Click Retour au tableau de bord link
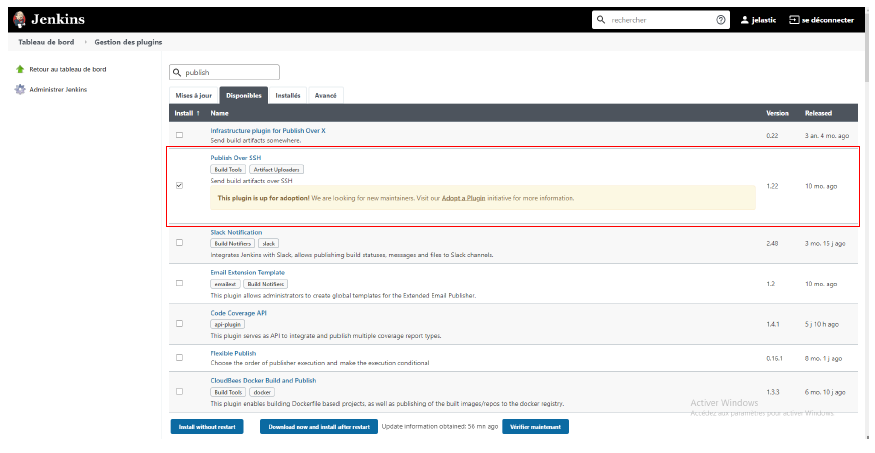Viewport: 875px width, 453px height. coord(68,69)
